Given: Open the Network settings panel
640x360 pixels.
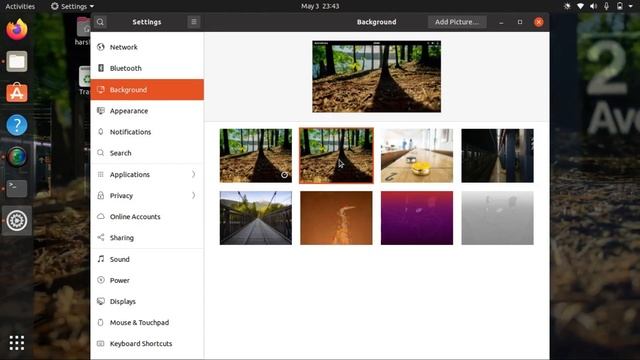Looking at the screenshot, I should click(x=147, y=47).
